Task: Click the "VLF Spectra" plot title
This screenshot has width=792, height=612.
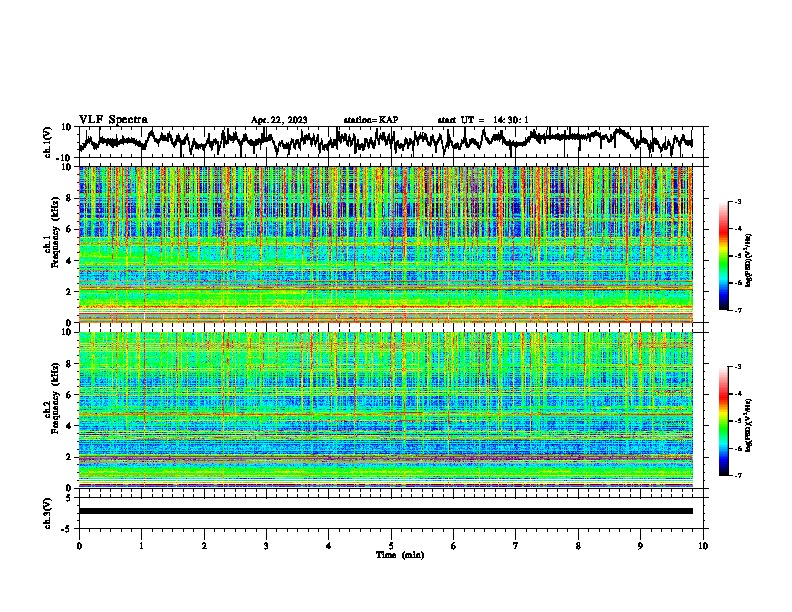Action: point(113,120)
